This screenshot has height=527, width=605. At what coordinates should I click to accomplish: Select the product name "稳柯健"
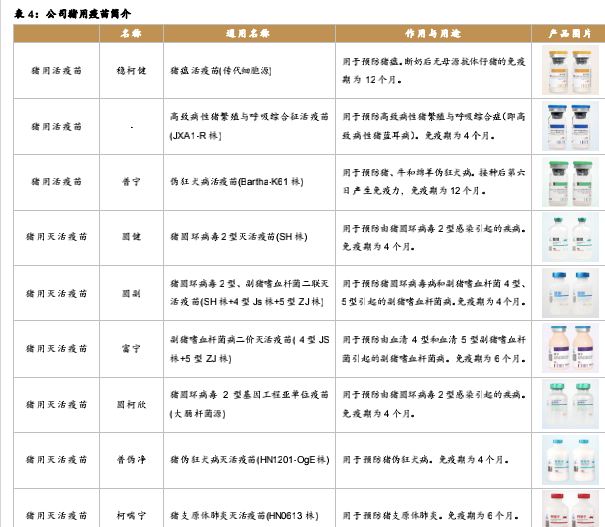[x=131, y=71]
